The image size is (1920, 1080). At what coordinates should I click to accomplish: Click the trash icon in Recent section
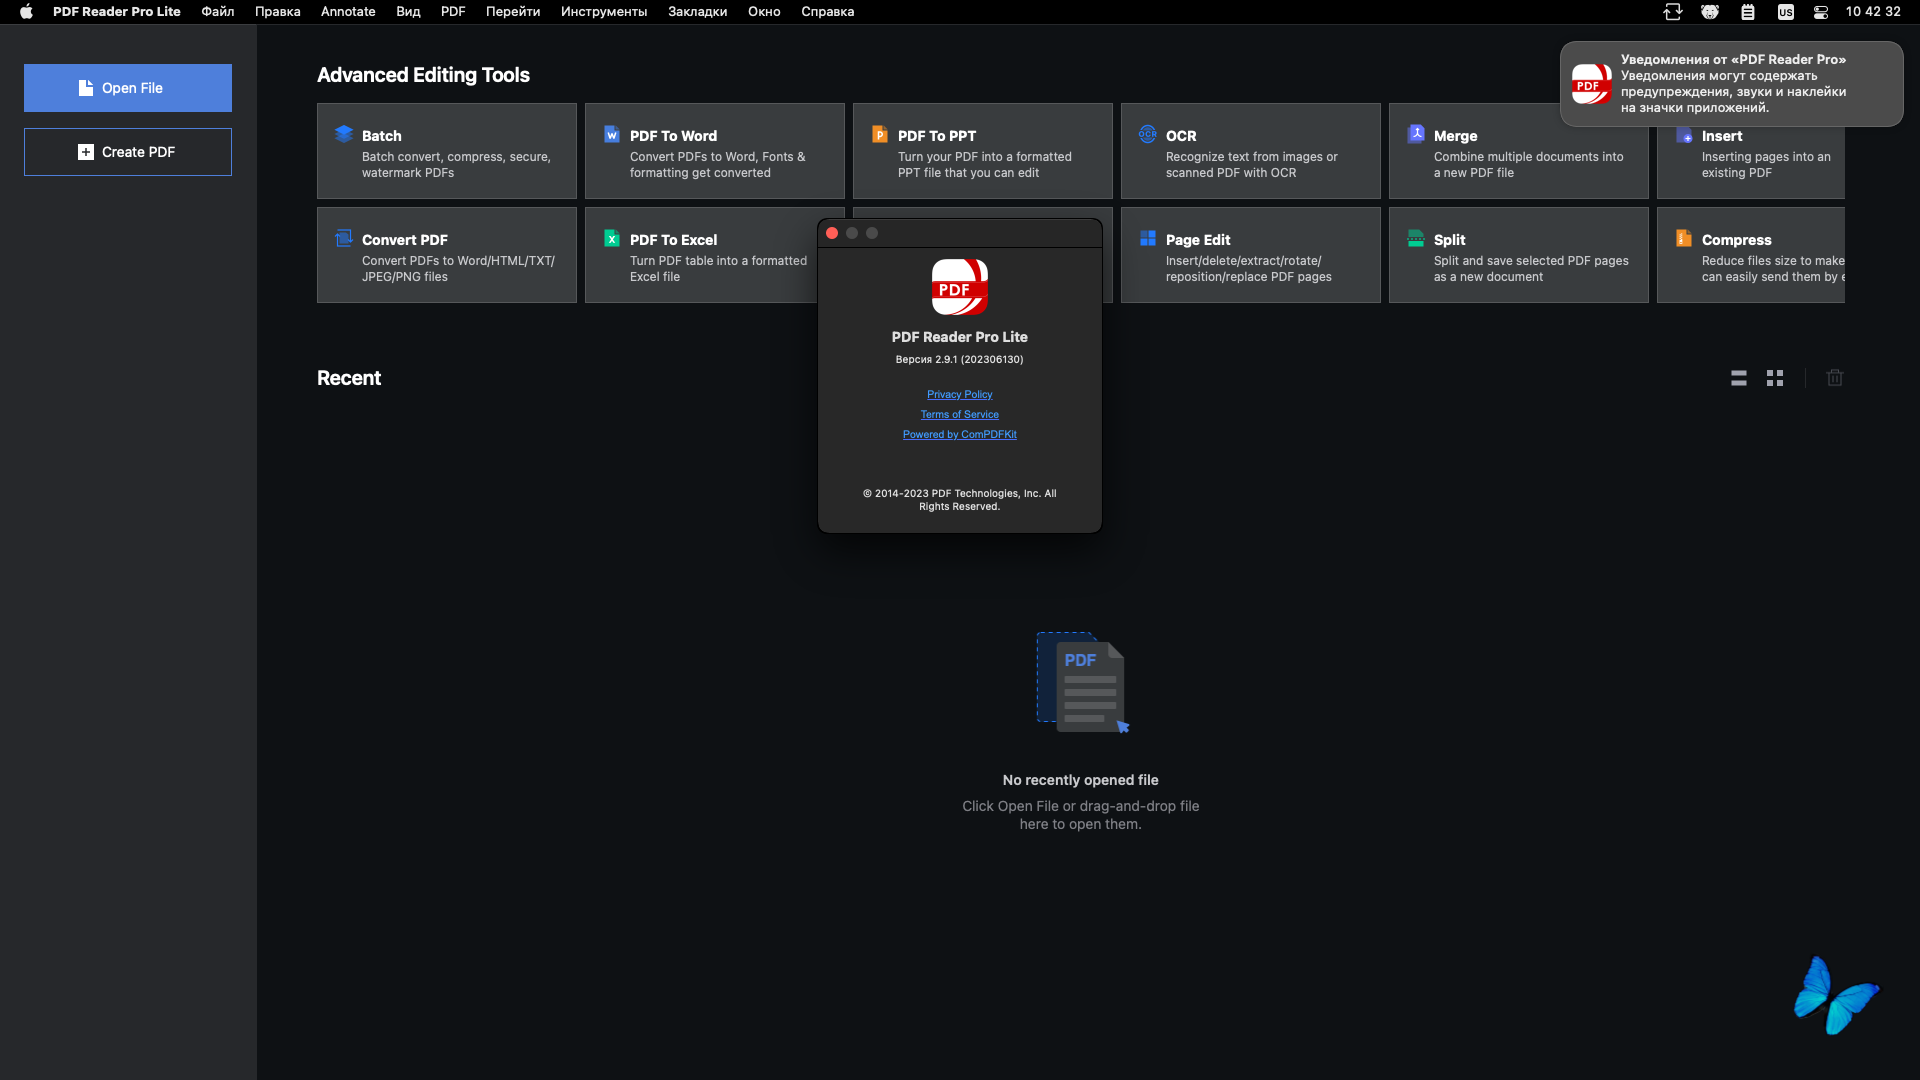click(1835, 378)
